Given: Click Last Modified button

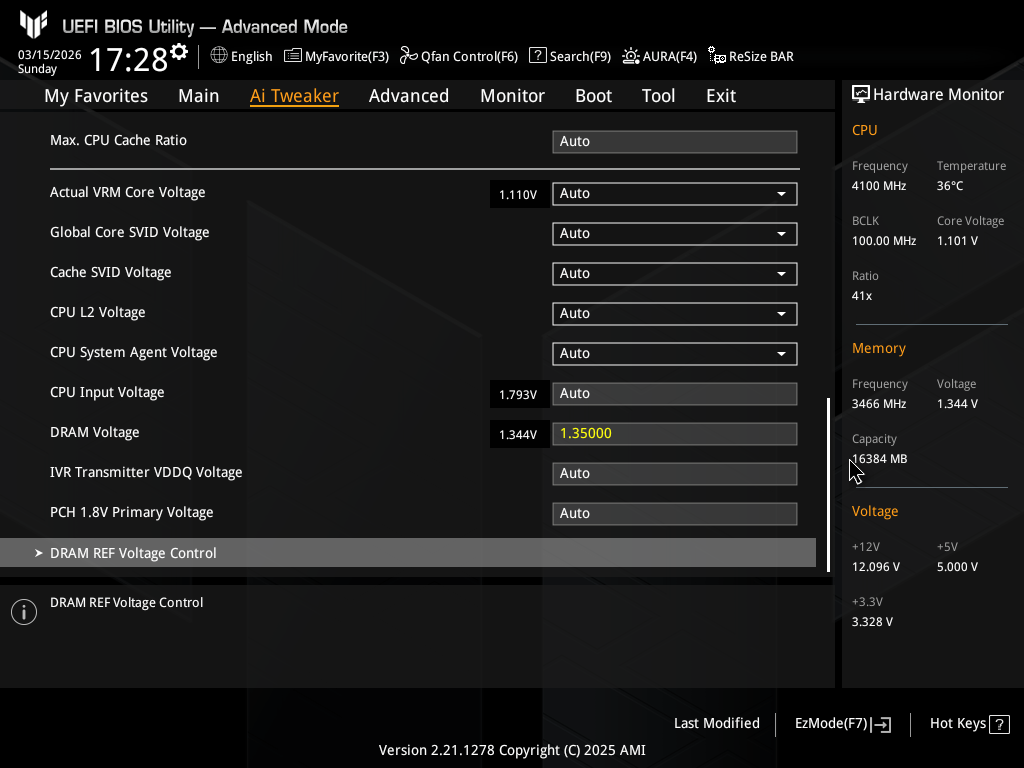Looking at the screenshot, I should click(x=716, y=724).
